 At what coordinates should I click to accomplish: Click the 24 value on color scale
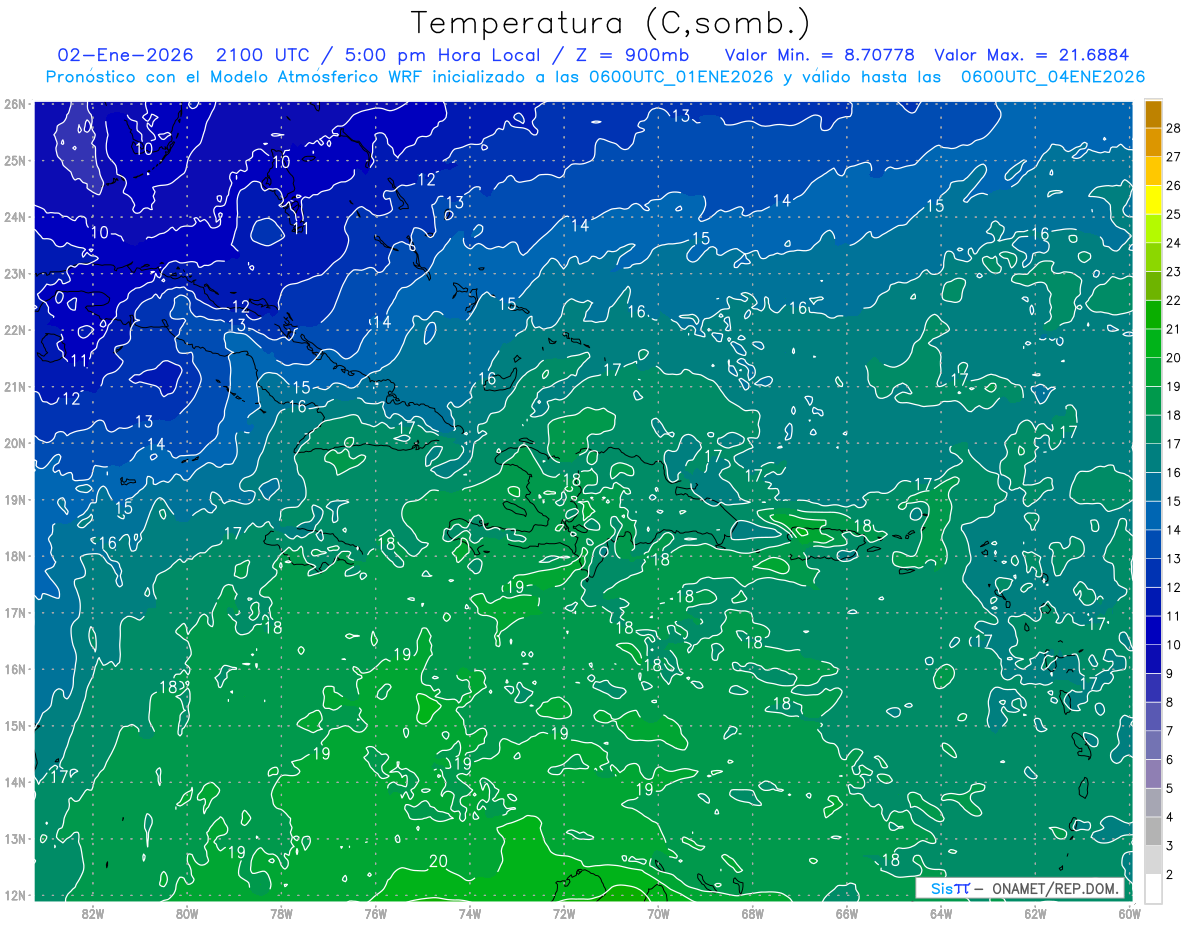1173,243
